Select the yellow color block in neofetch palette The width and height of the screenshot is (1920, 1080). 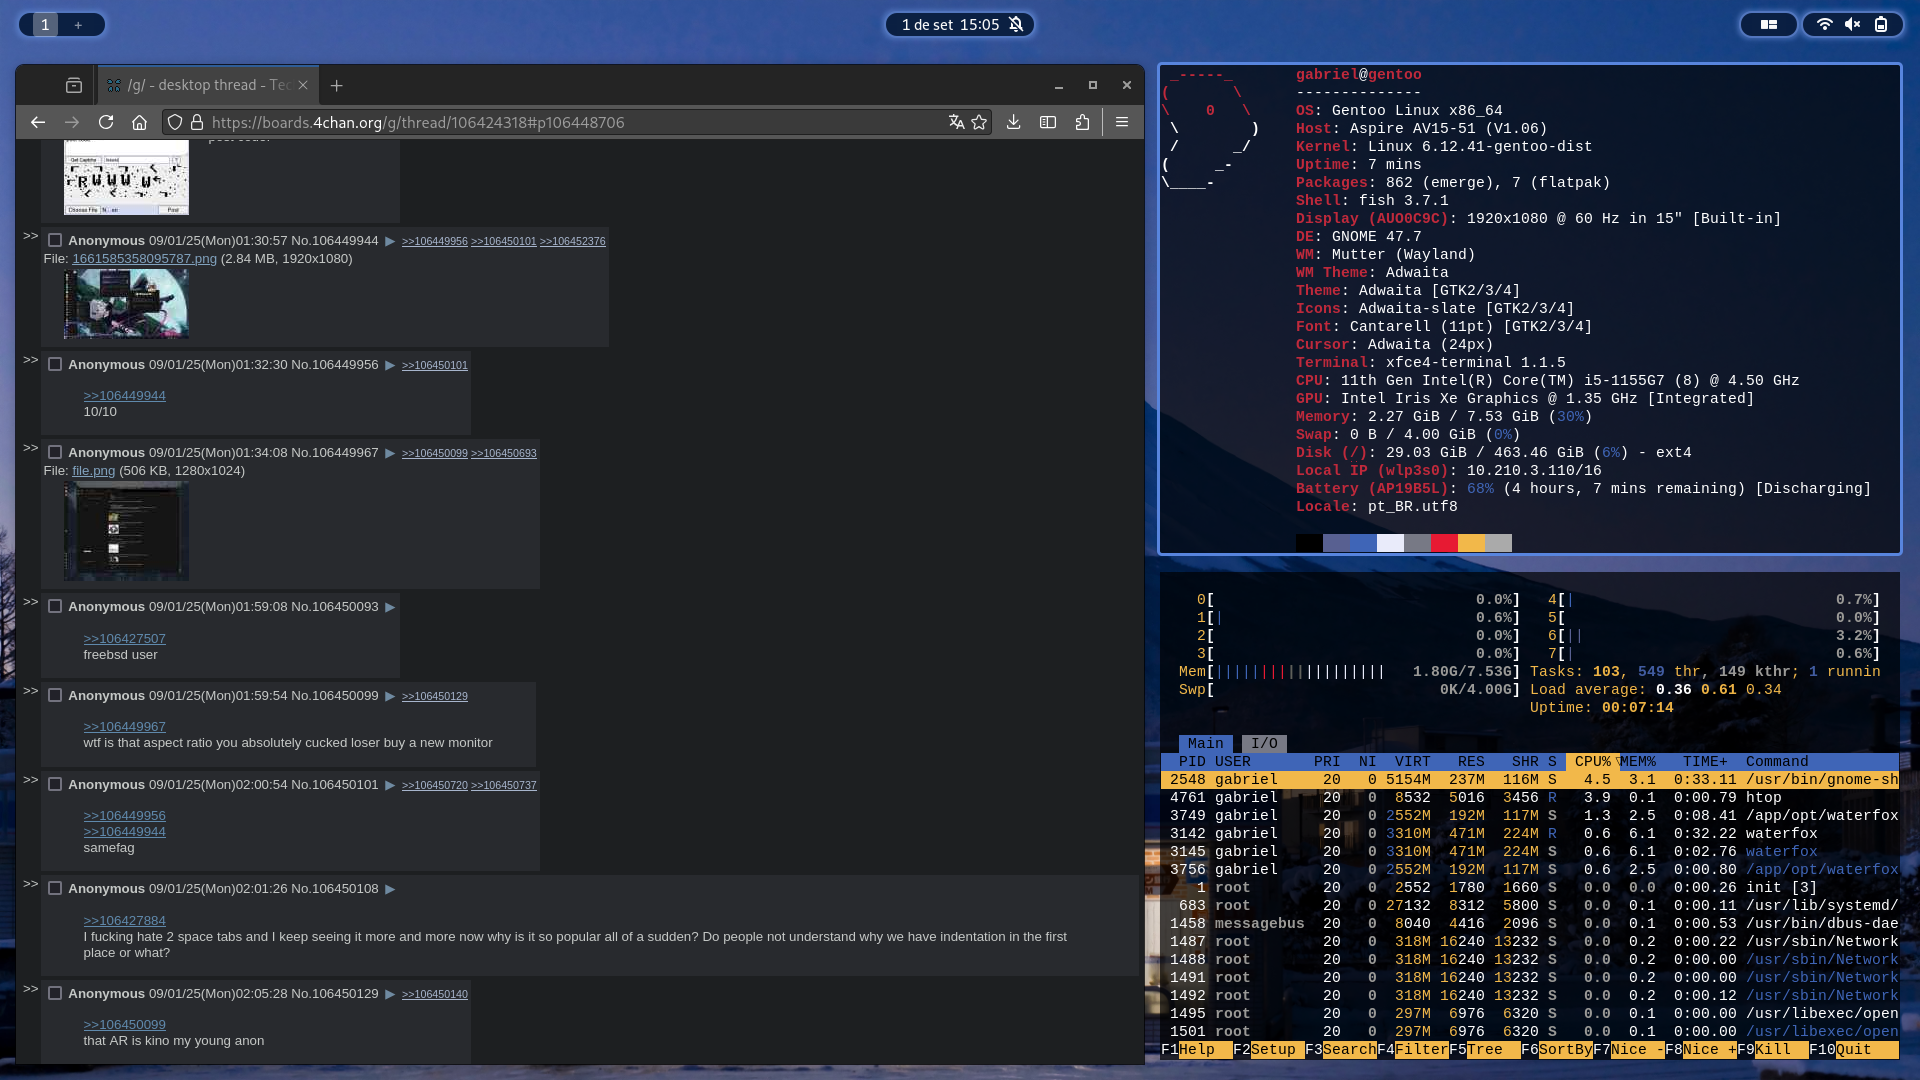click(x=1471, y=543)
